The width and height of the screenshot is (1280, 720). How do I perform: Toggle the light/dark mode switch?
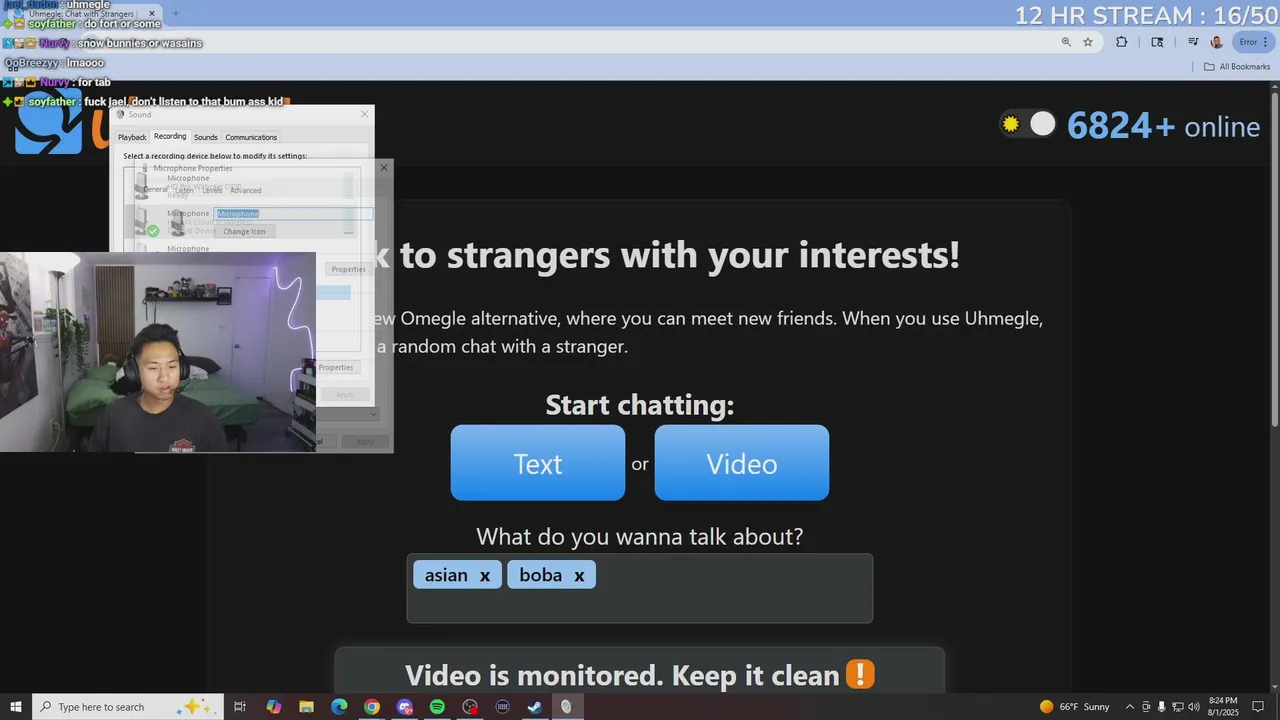1028,124
